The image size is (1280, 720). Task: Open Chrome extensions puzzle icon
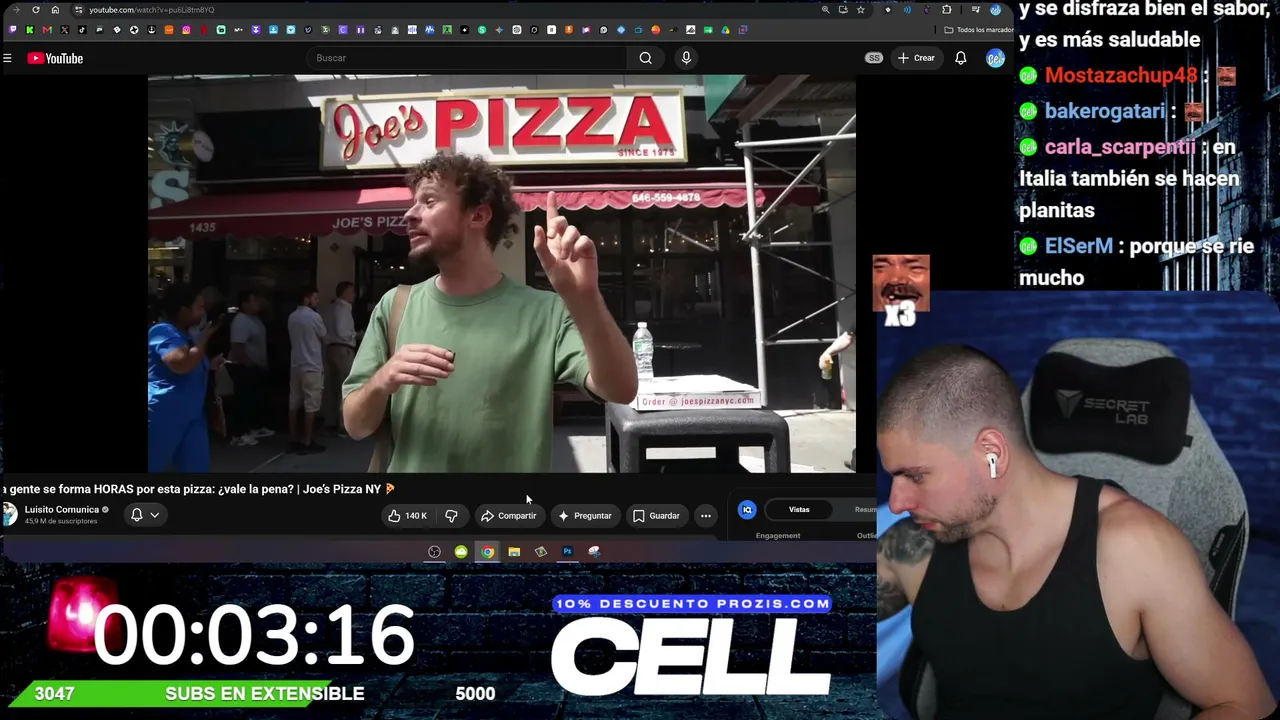[947, 10]
